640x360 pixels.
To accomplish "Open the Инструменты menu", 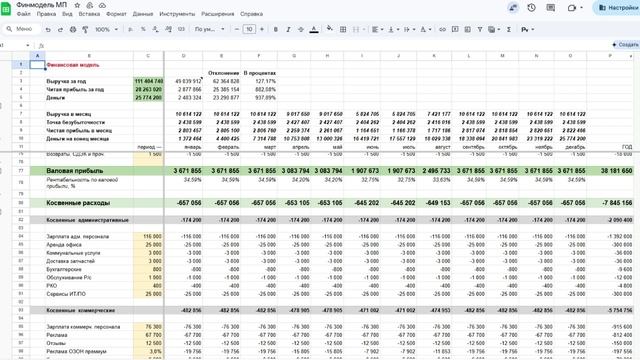I will click(x=177, y=14).
